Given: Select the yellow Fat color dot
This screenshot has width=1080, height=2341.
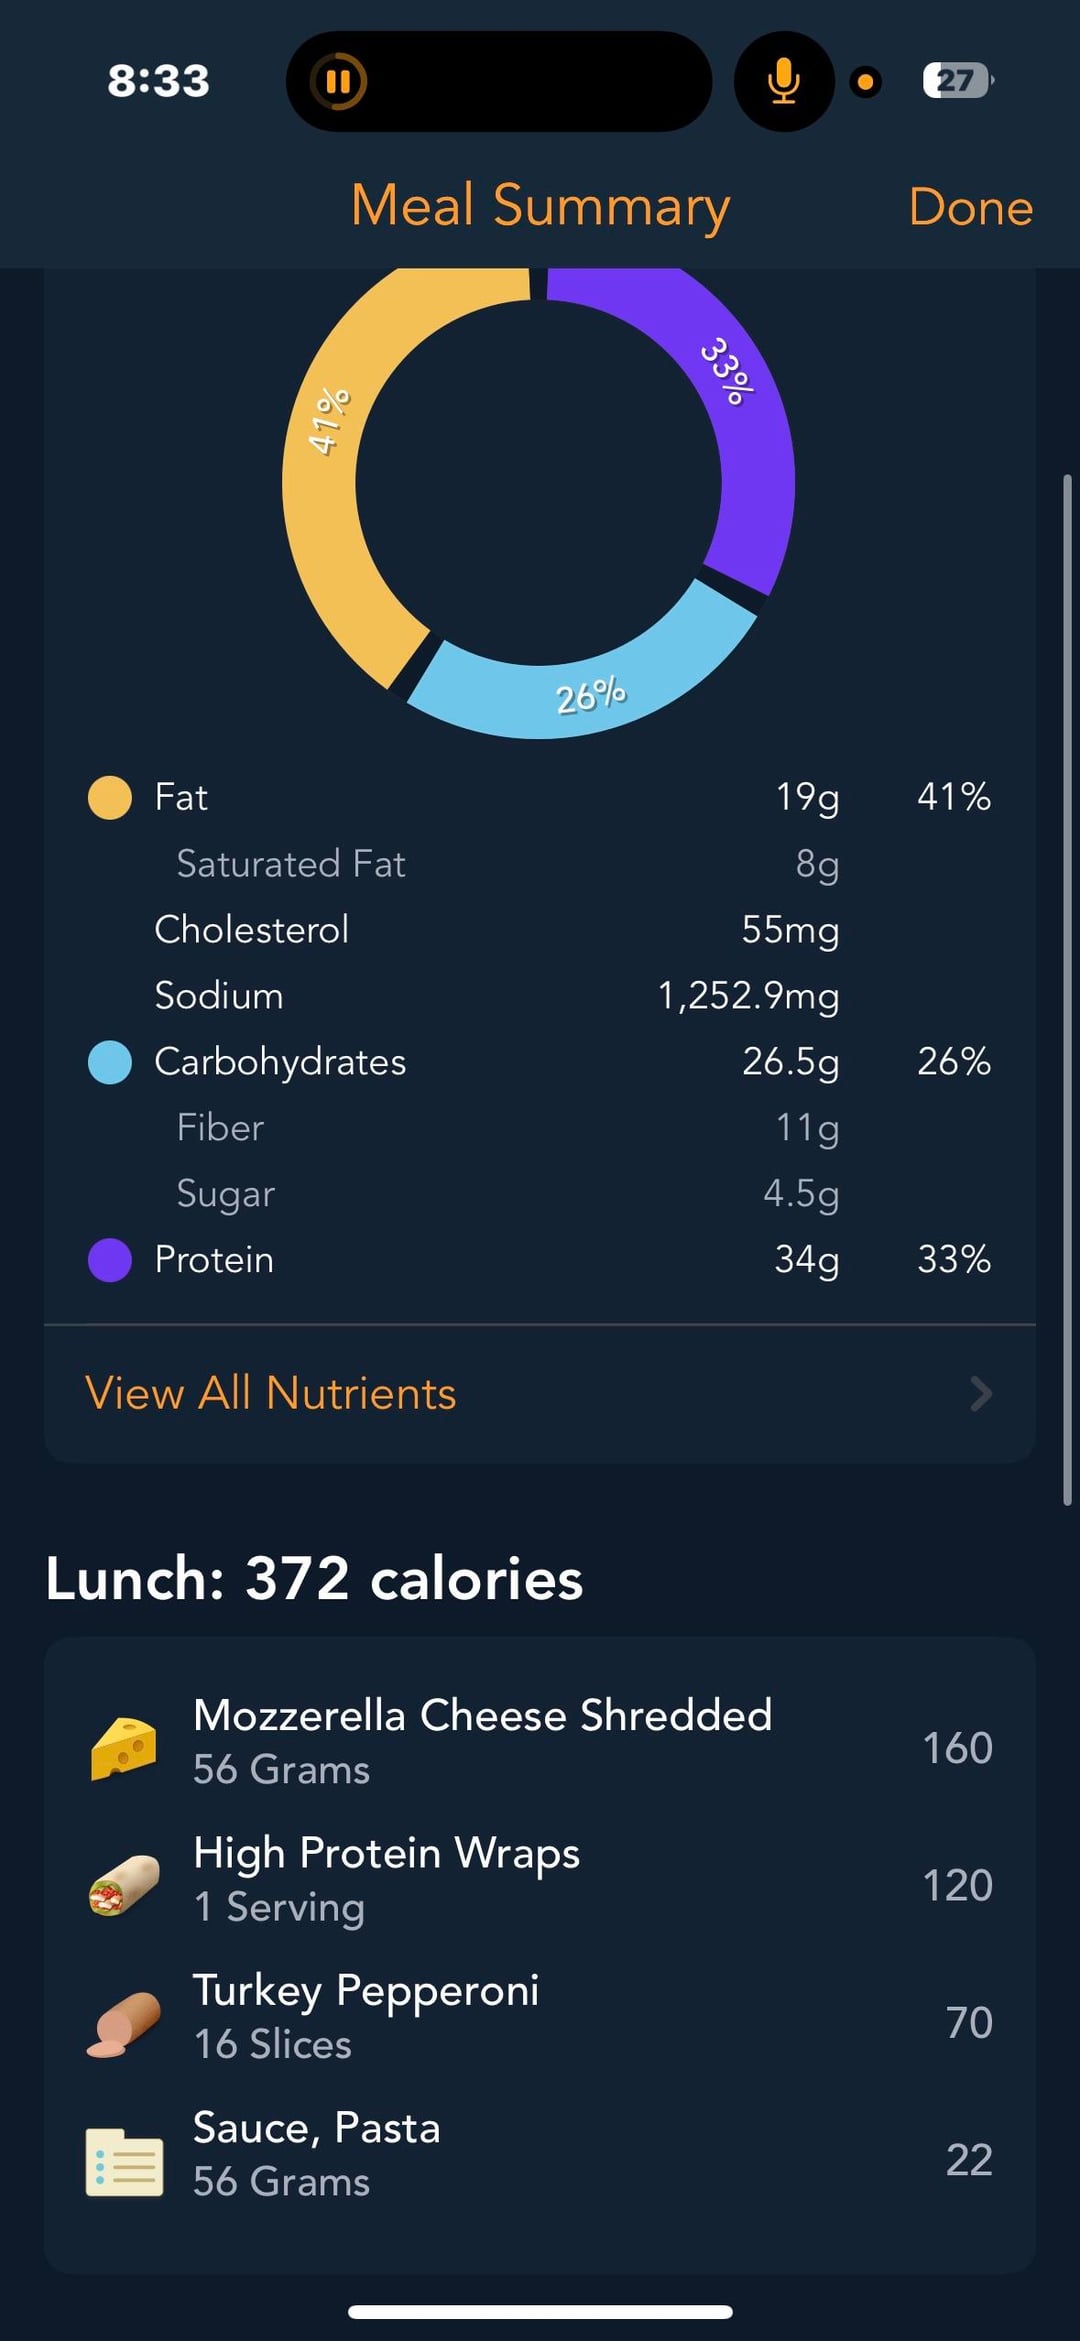Looking at the screenshot, I should (110, 798).
